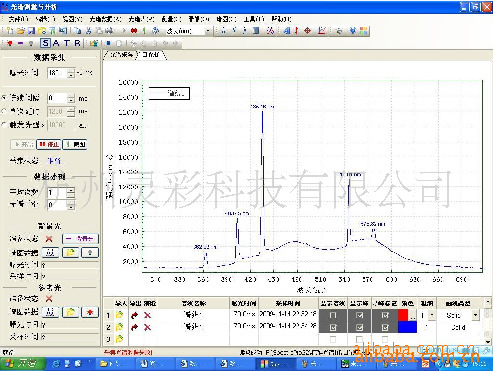The image size is (493, 371).
Task: Switch to the second chart tab
Action: point(151,55)
